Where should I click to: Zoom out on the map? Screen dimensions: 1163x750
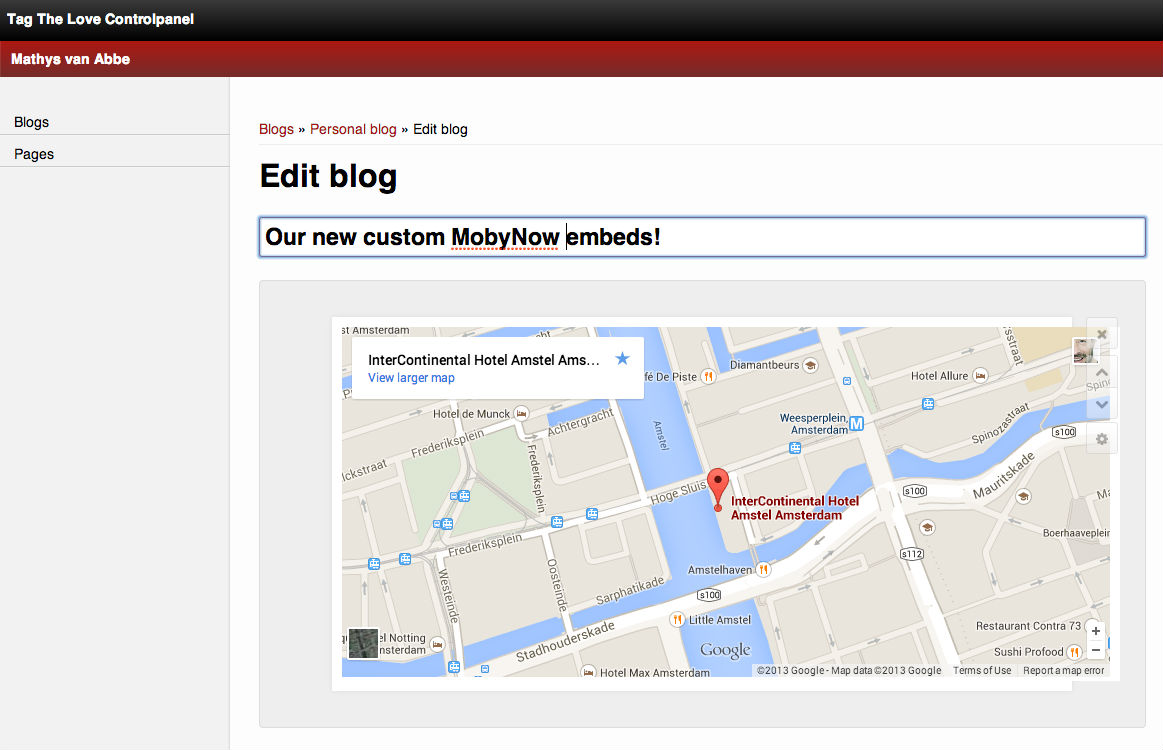[x=1095, y=651]
